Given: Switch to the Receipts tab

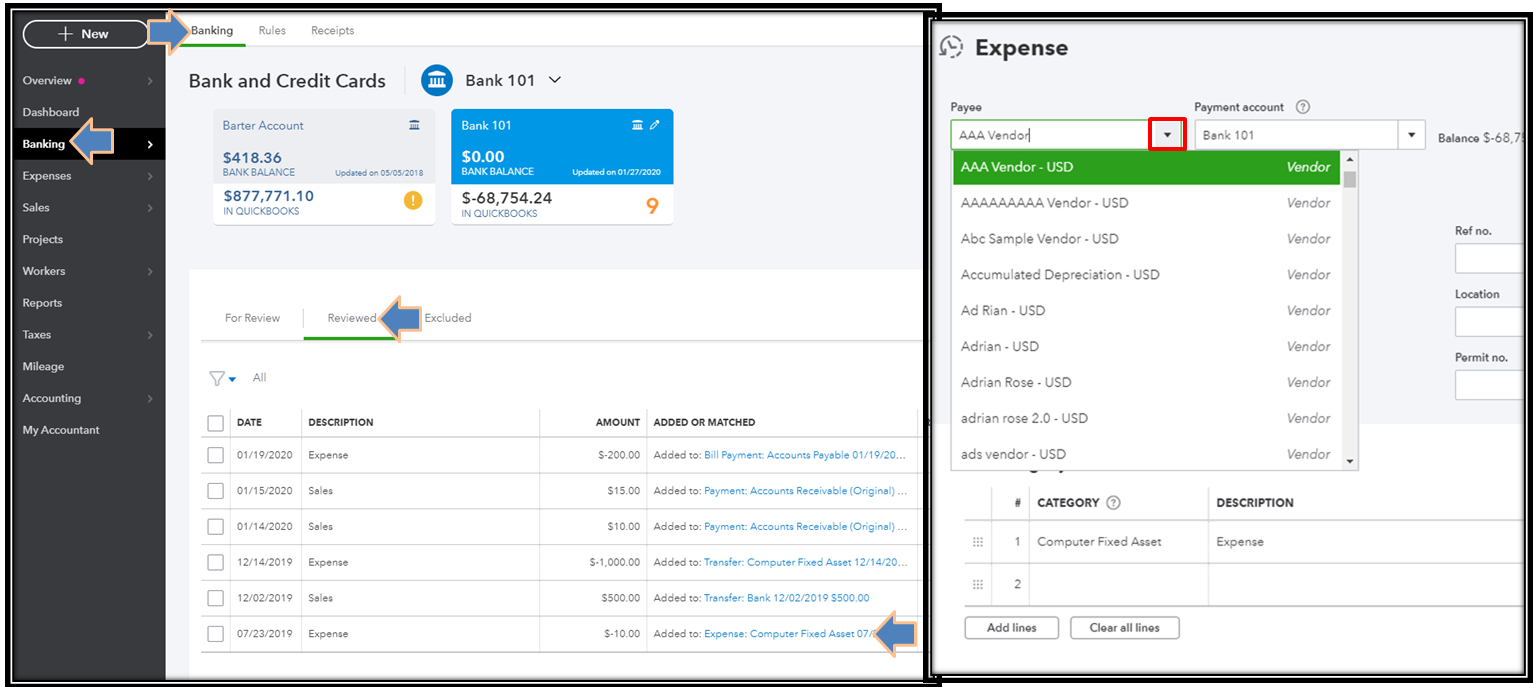Looking at the screenshot, I should 332,31.
